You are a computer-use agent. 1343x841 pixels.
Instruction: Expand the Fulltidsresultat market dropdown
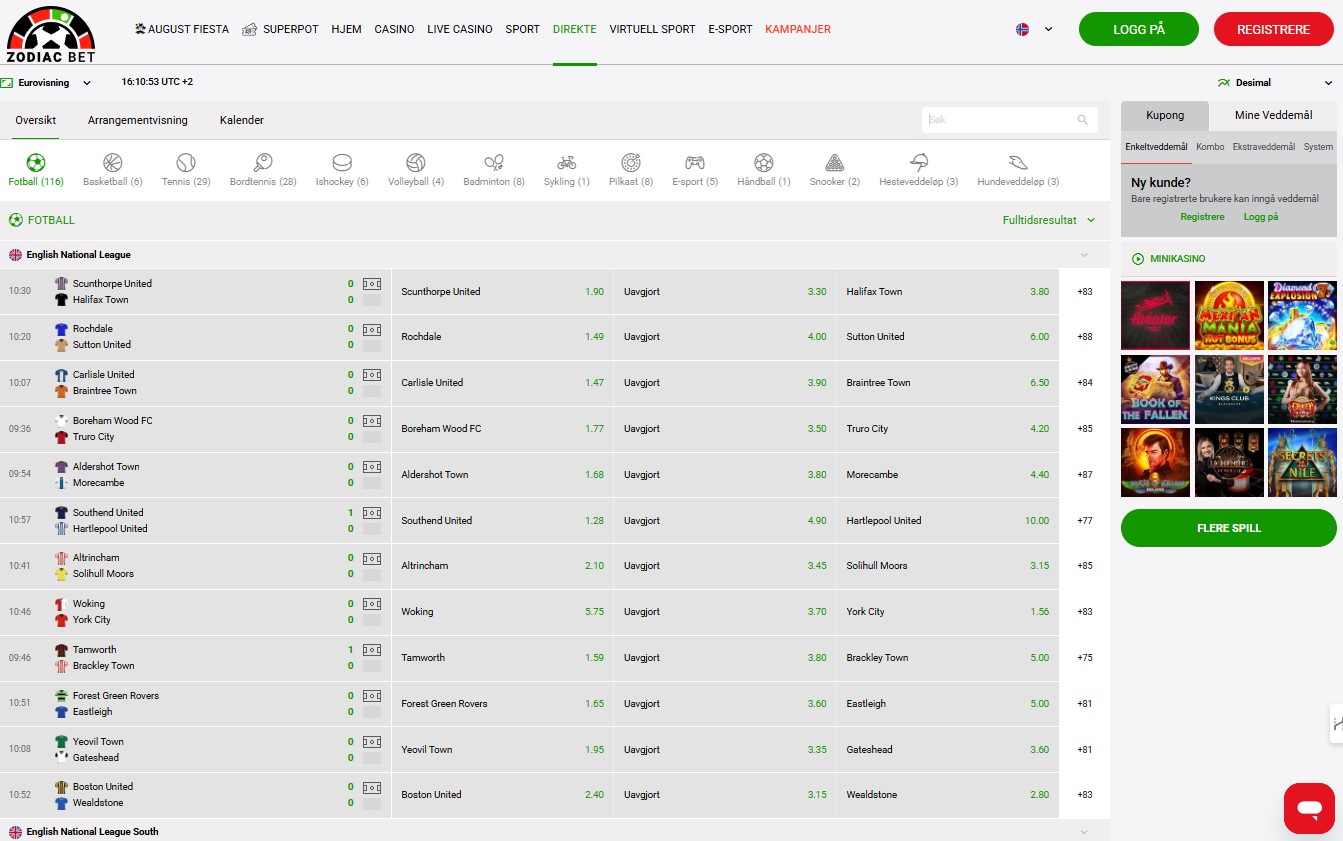(x=1048, y=220)
